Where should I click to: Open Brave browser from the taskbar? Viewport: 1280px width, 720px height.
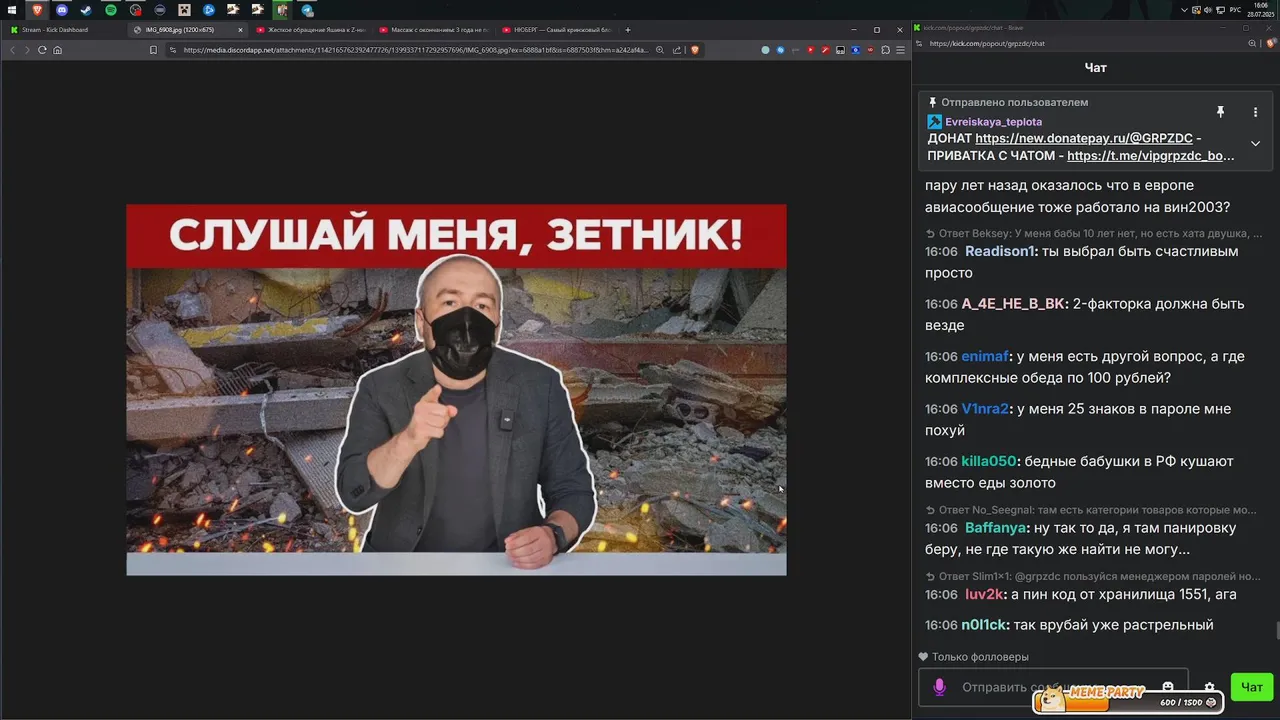pos(37,10)
